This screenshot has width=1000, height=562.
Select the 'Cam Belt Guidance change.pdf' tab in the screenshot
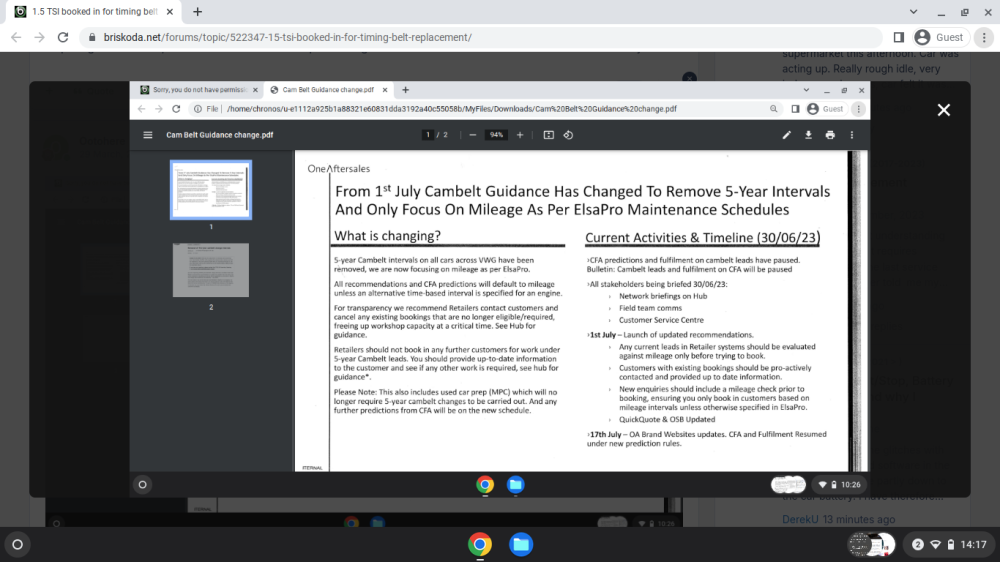(327, 90)
